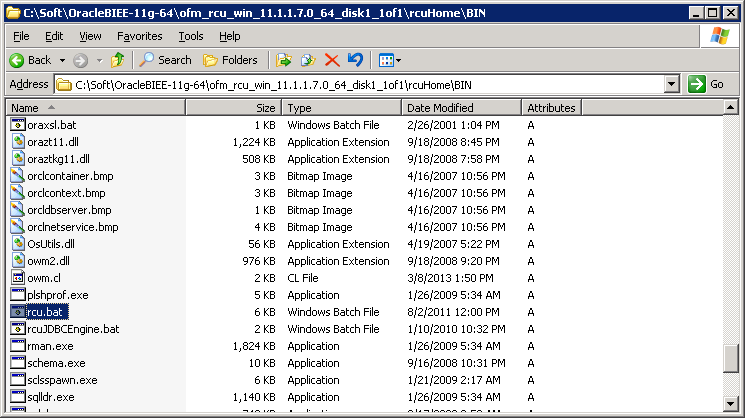Select the orclnetservice.bmp file icon
This screenshot has width=745, height=418.
[18, 227]
